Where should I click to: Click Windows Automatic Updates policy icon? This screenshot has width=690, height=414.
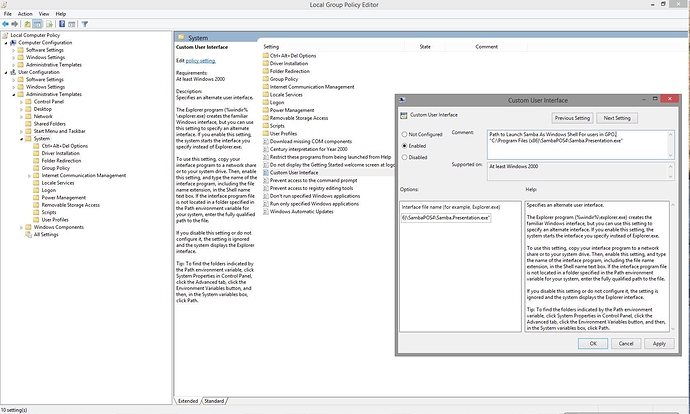tap(266, 212)
